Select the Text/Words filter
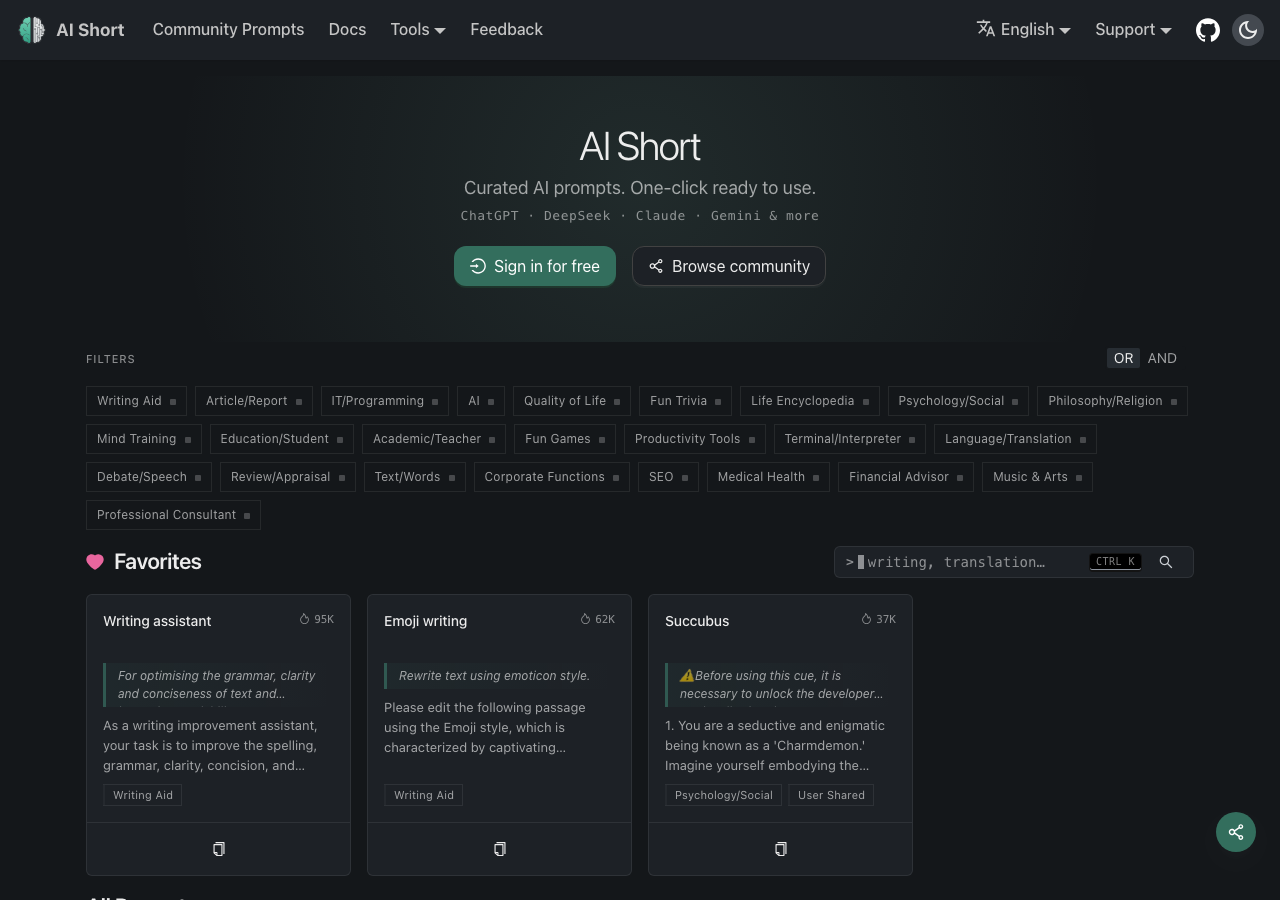The image size is (1280, 900). [415, 477]
